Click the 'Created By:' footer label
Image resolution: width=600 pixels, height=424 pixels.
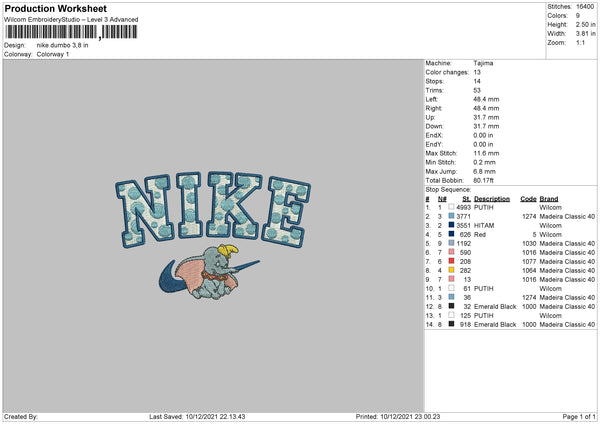click(21, 417)
